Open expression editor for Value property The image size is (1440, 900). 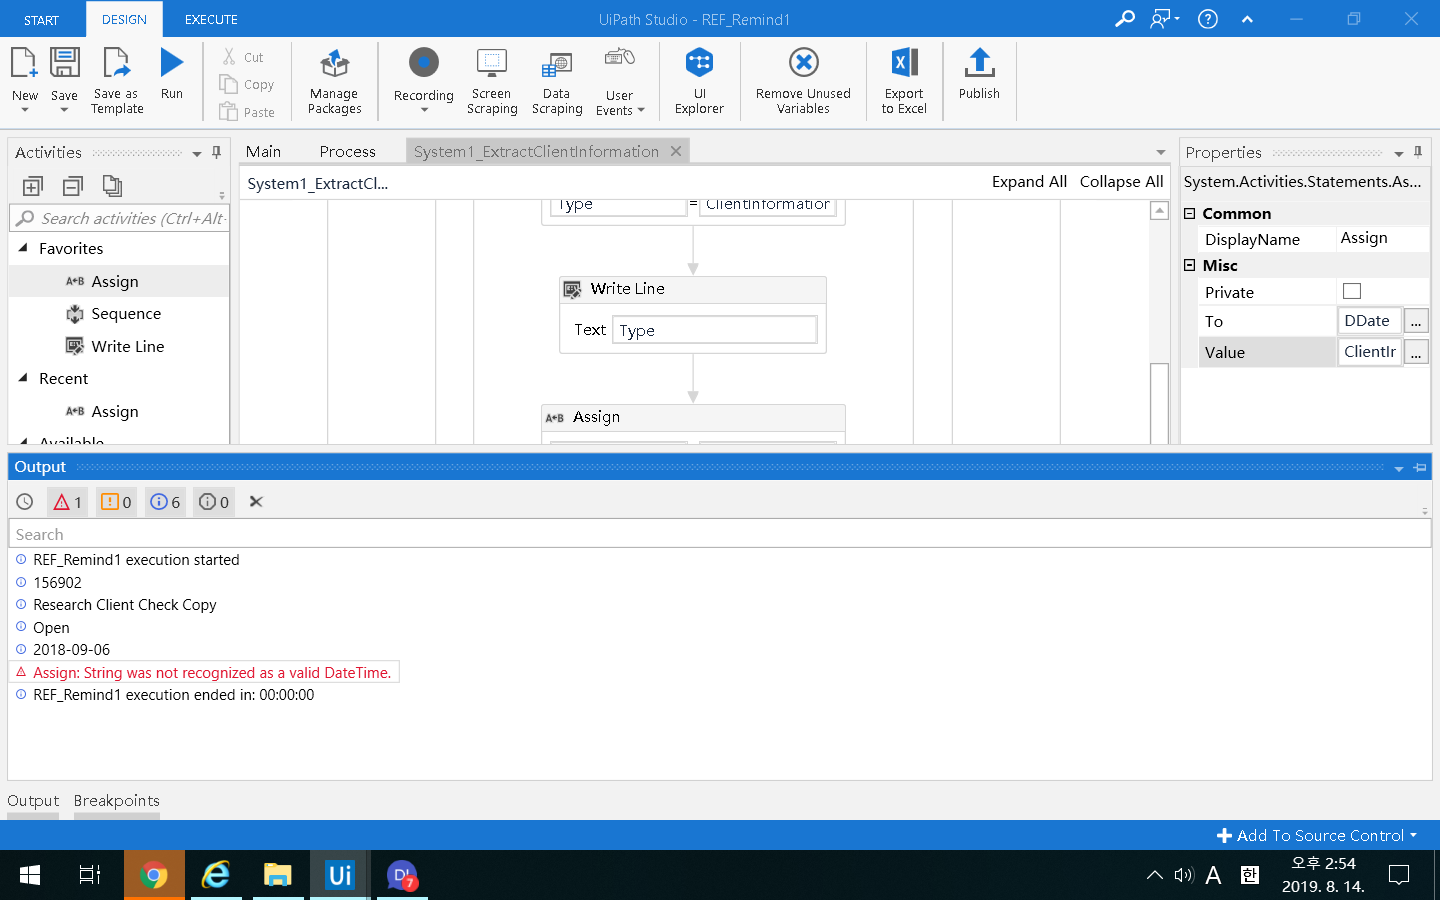coord(1416,352)
